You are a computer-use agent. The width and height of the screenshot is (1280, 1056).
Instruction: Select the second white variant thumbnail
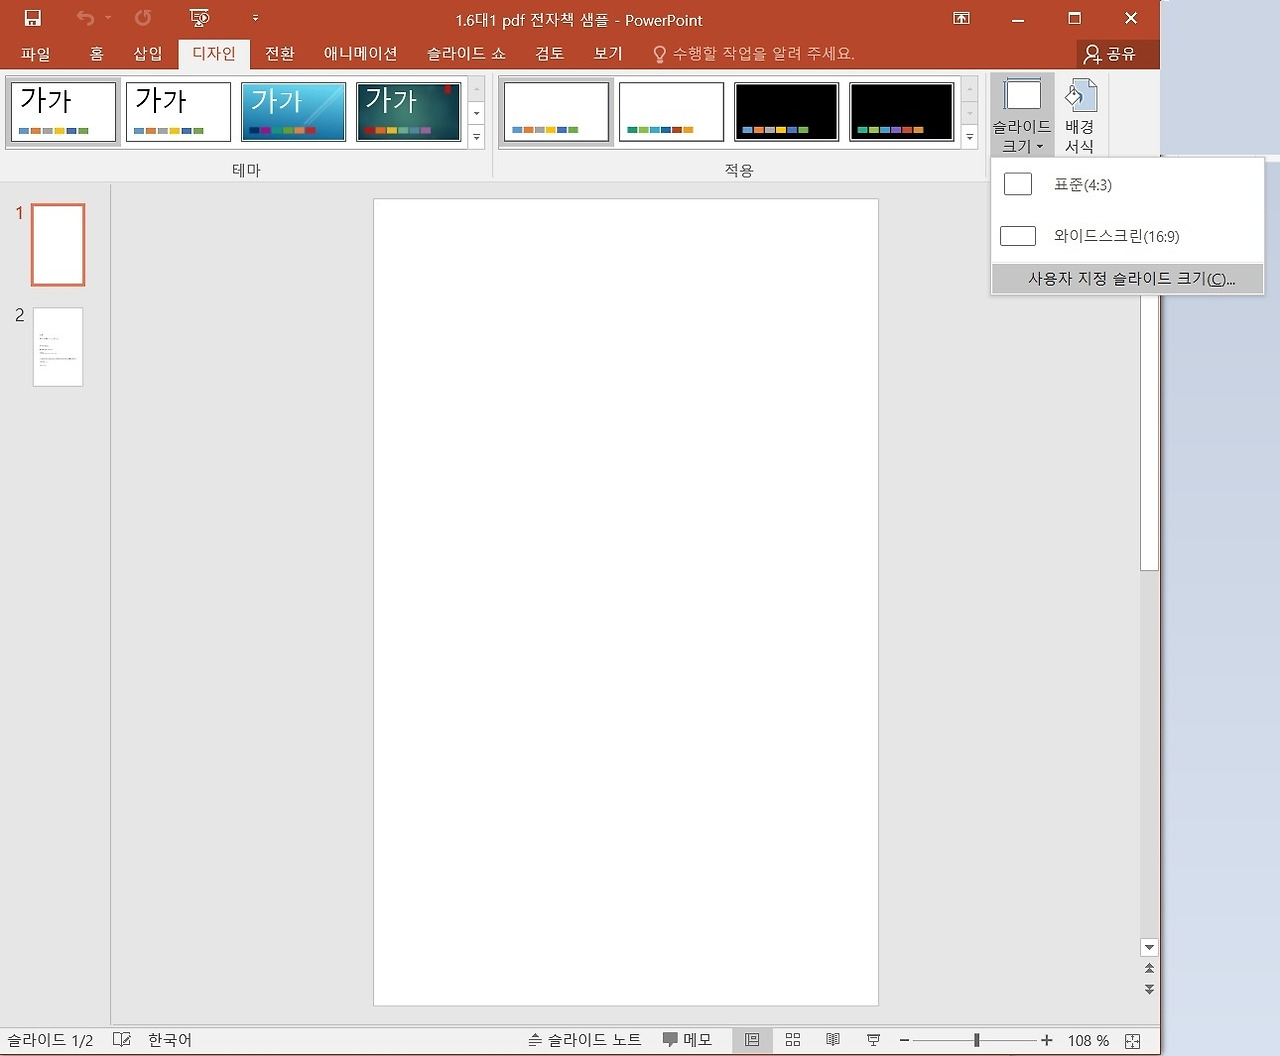671,112
